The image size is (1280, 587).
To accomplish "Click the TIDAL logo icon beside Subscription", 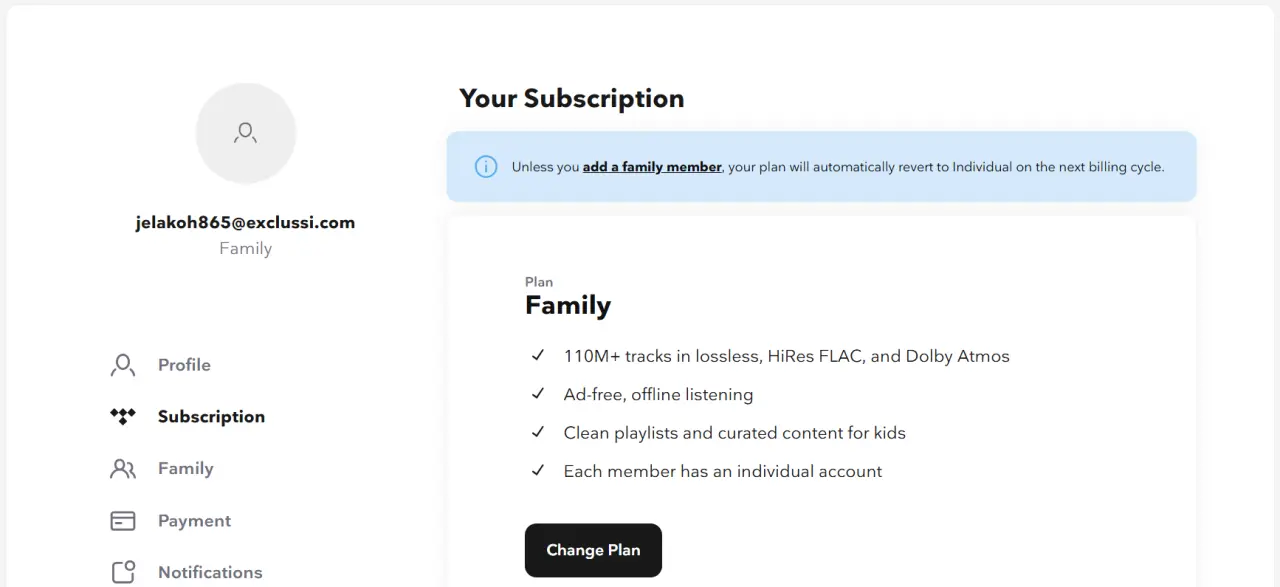I will click(123, 417).
